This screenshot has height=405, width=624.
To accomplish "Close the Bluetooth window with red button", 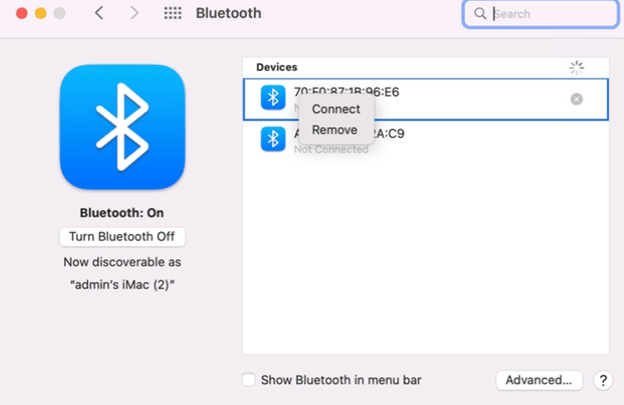I will (x=22, y=13).
